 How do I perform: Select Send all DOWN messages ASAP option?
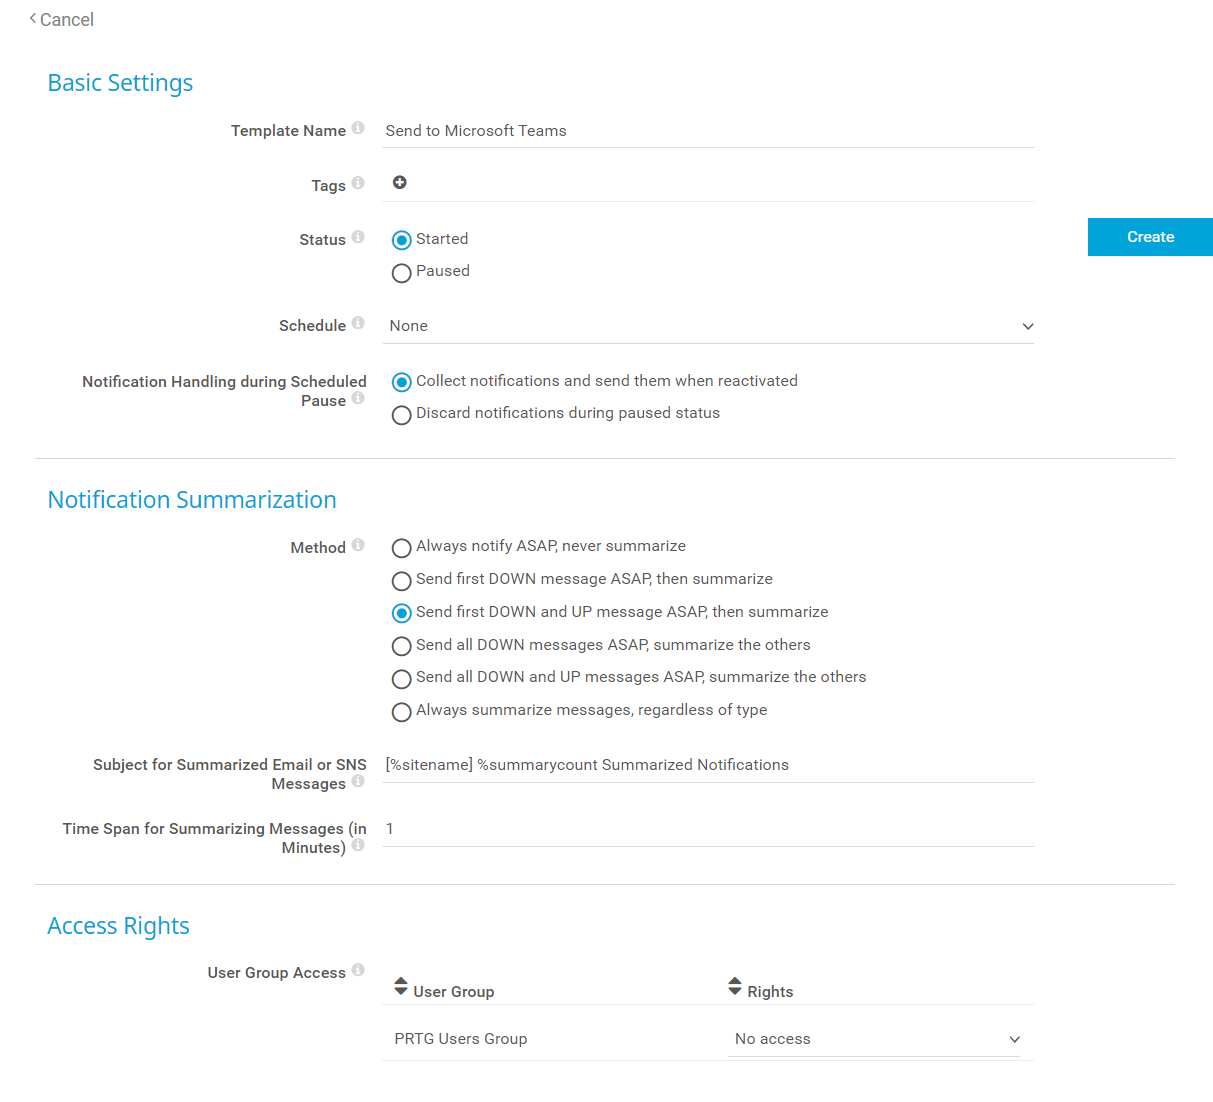(x=402, y=646)
